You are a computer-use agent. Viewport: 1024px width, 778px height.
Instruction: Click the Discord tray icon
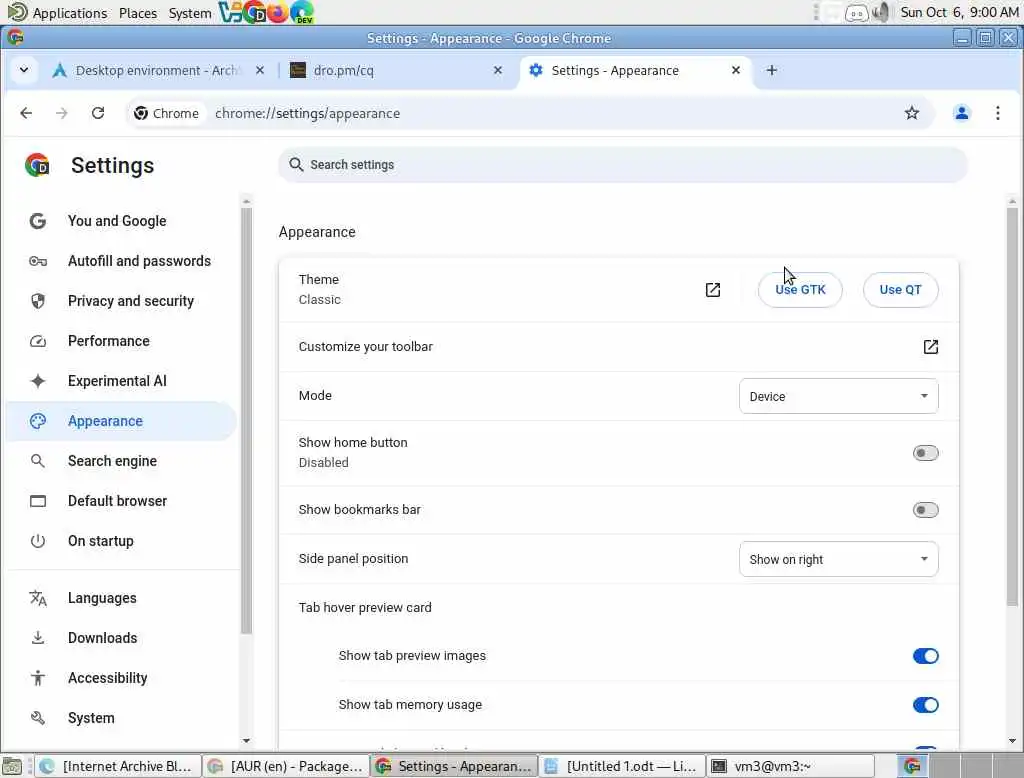point(856,13)
